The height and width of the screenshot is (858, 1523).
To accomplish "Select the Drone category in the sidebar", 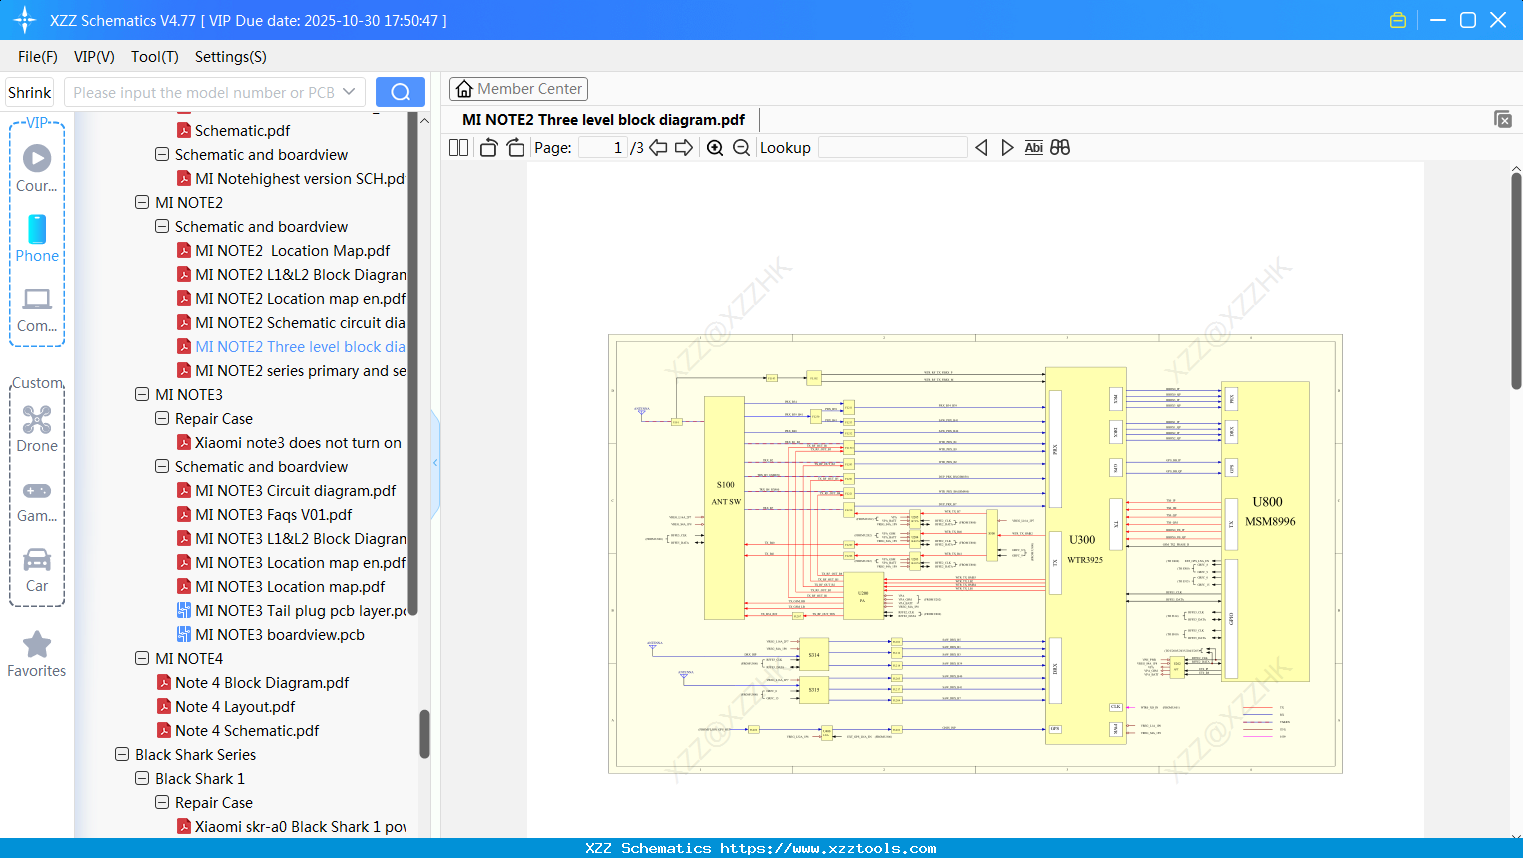I will click(37, 420).
